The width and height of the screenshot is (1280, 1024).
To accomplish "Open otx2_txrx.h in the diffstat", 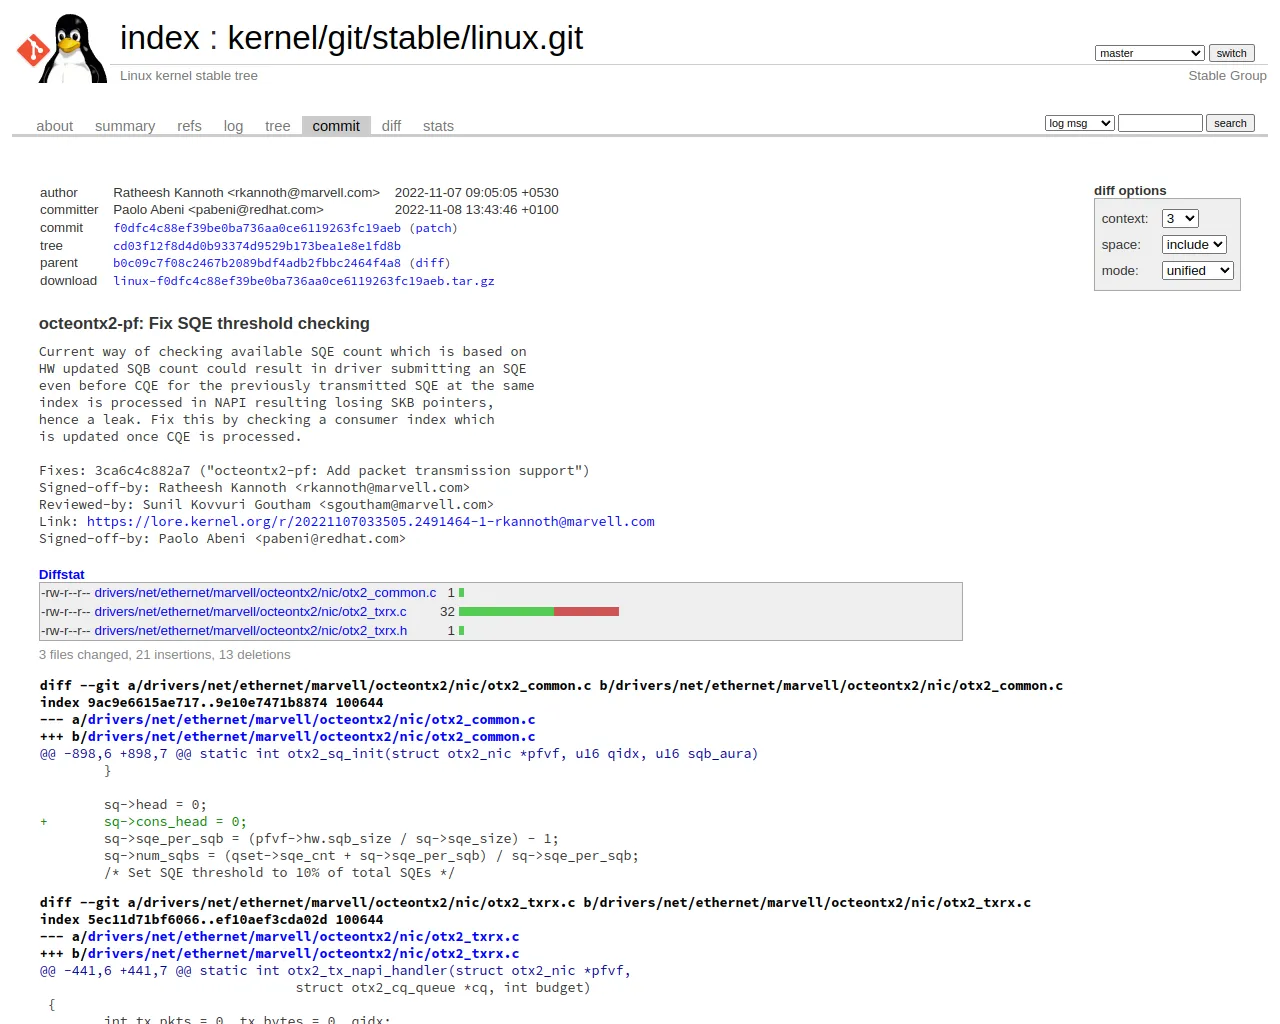I will point(251,631).
